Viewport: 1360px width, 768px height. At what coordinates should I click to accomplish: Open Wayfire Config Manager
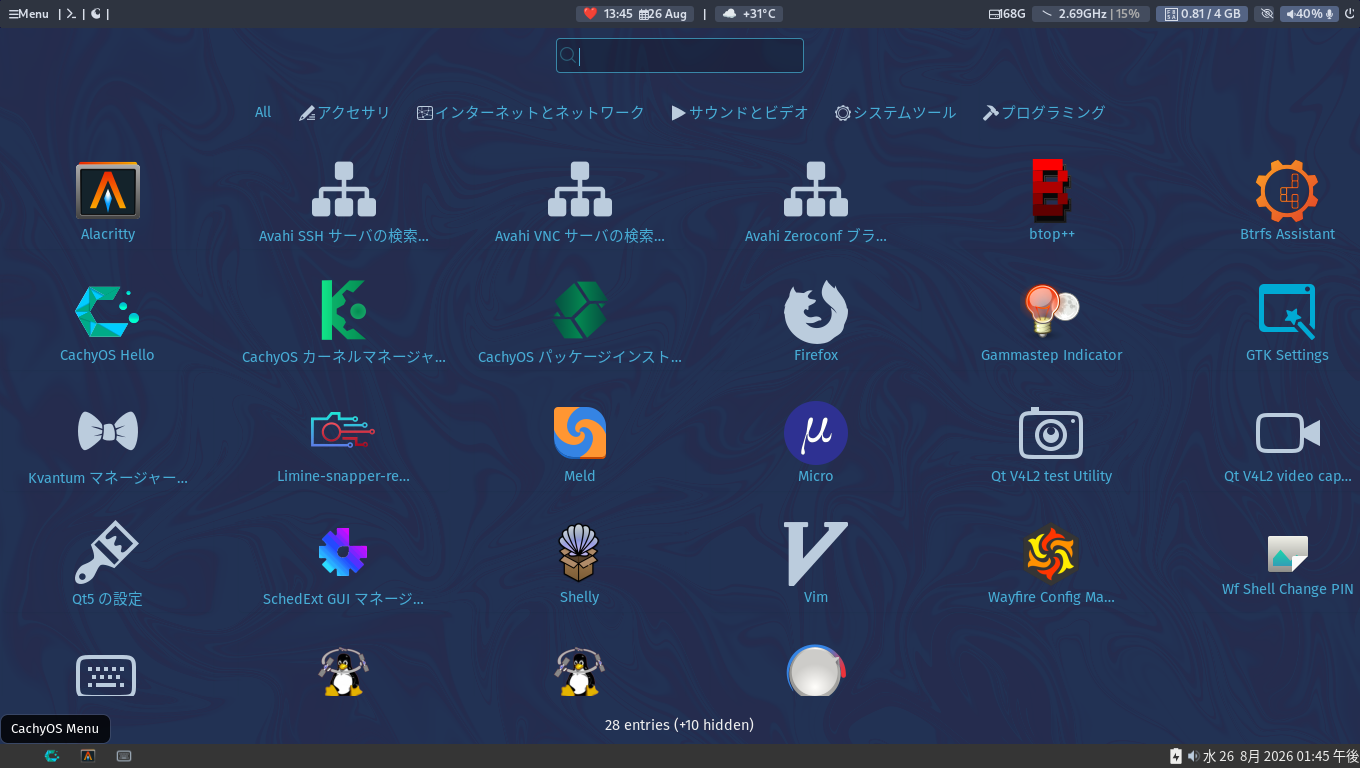(1052, 565)
